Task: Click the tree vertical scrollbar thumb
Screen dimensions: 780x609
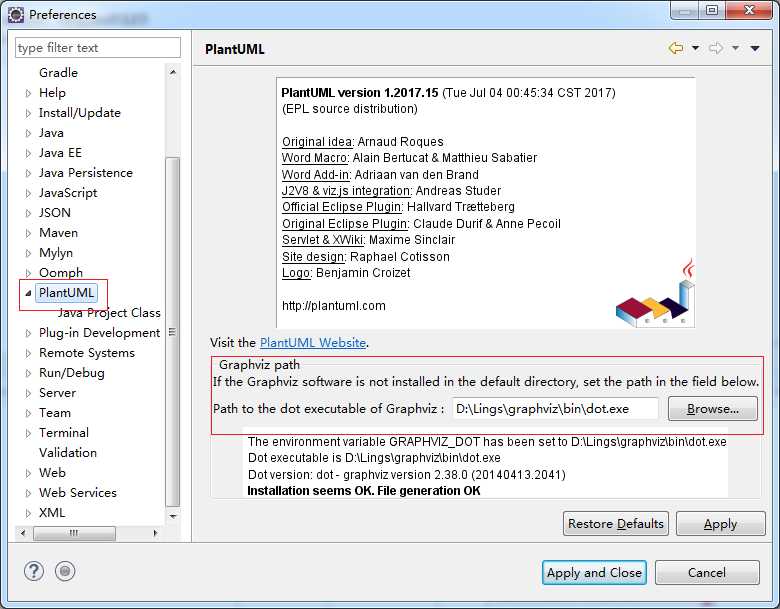Action: coord(173,332)
